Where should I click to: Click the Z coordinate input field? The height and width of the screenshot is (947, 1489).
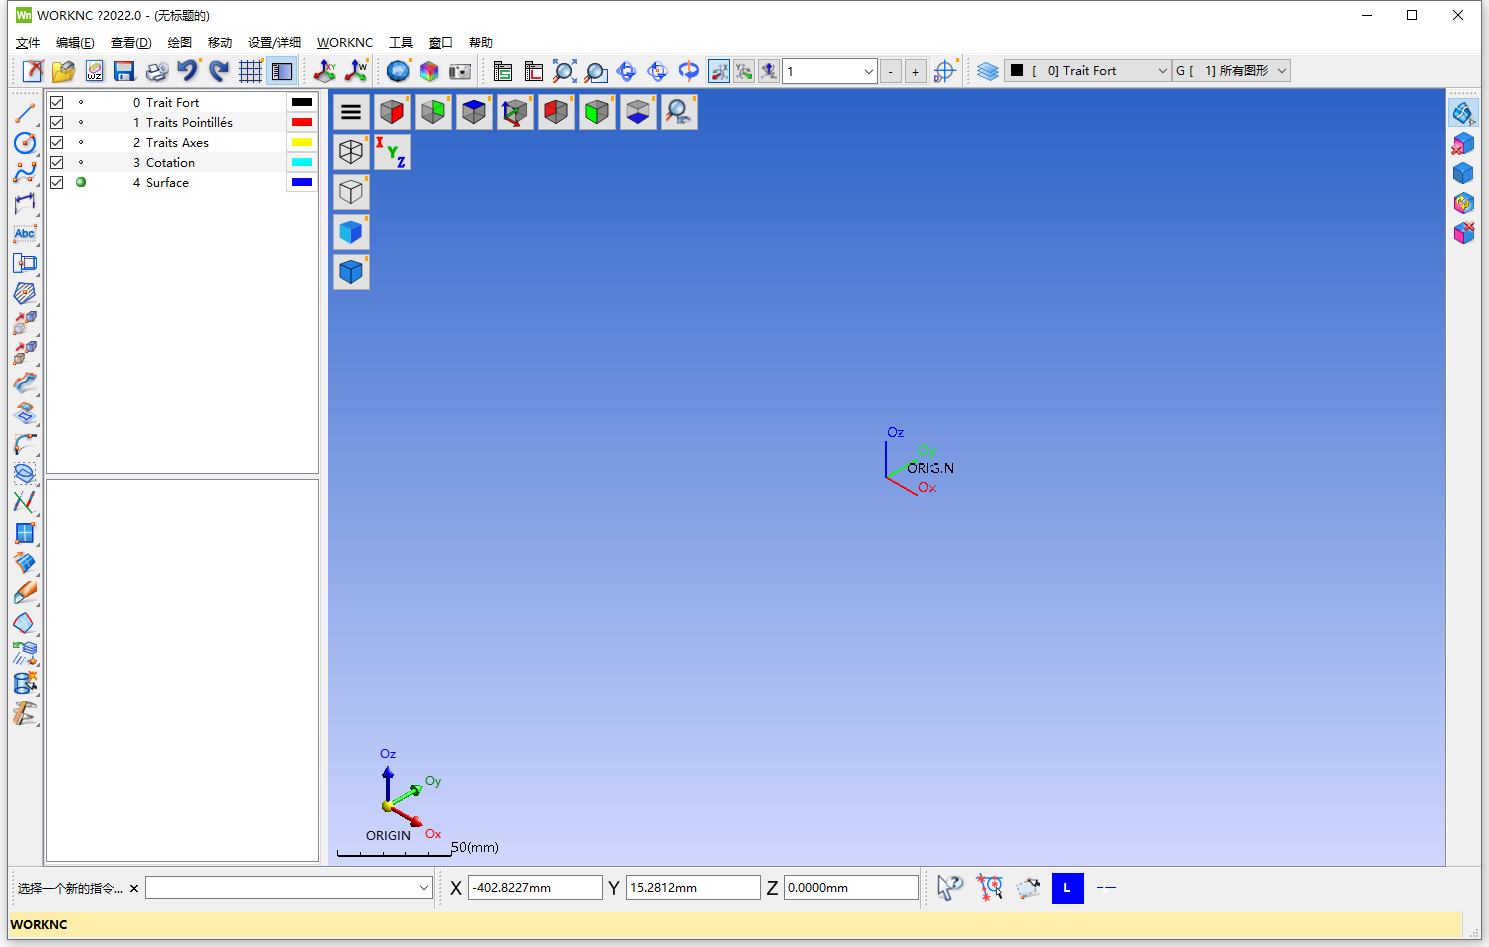pyautogui.click(x=851, y=888)
